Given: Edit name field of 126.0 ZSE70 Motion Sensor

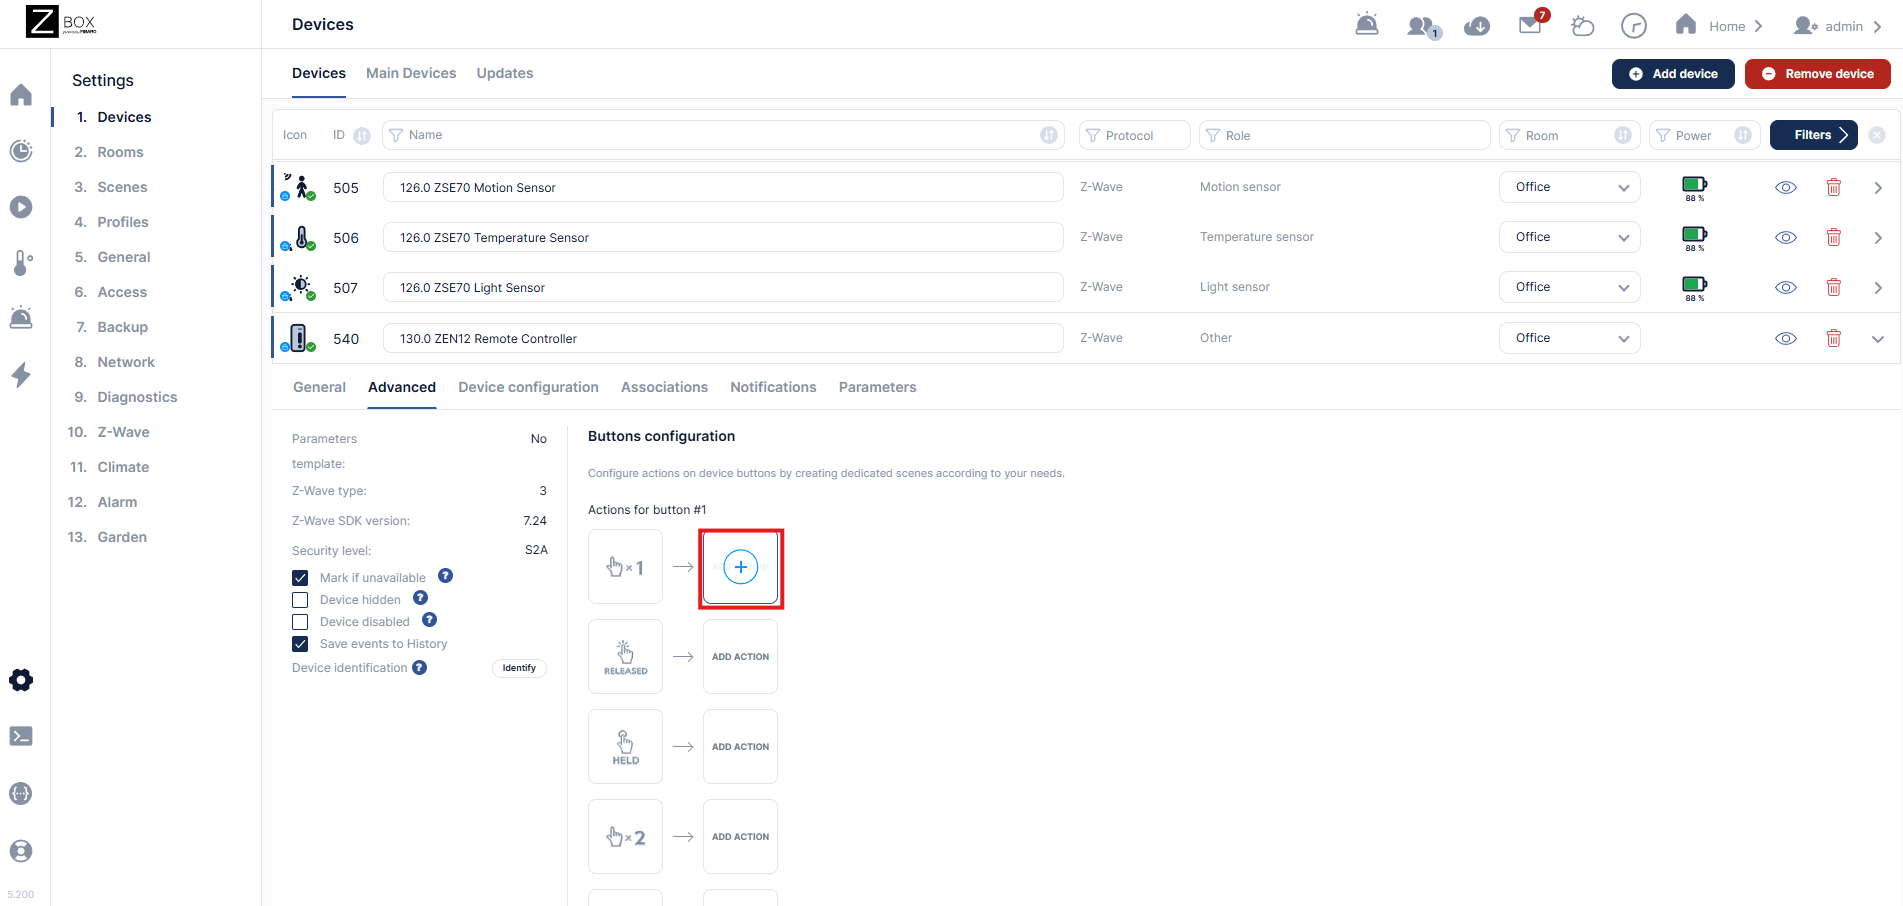Looking at the screenshot, I should coord(723,187).
